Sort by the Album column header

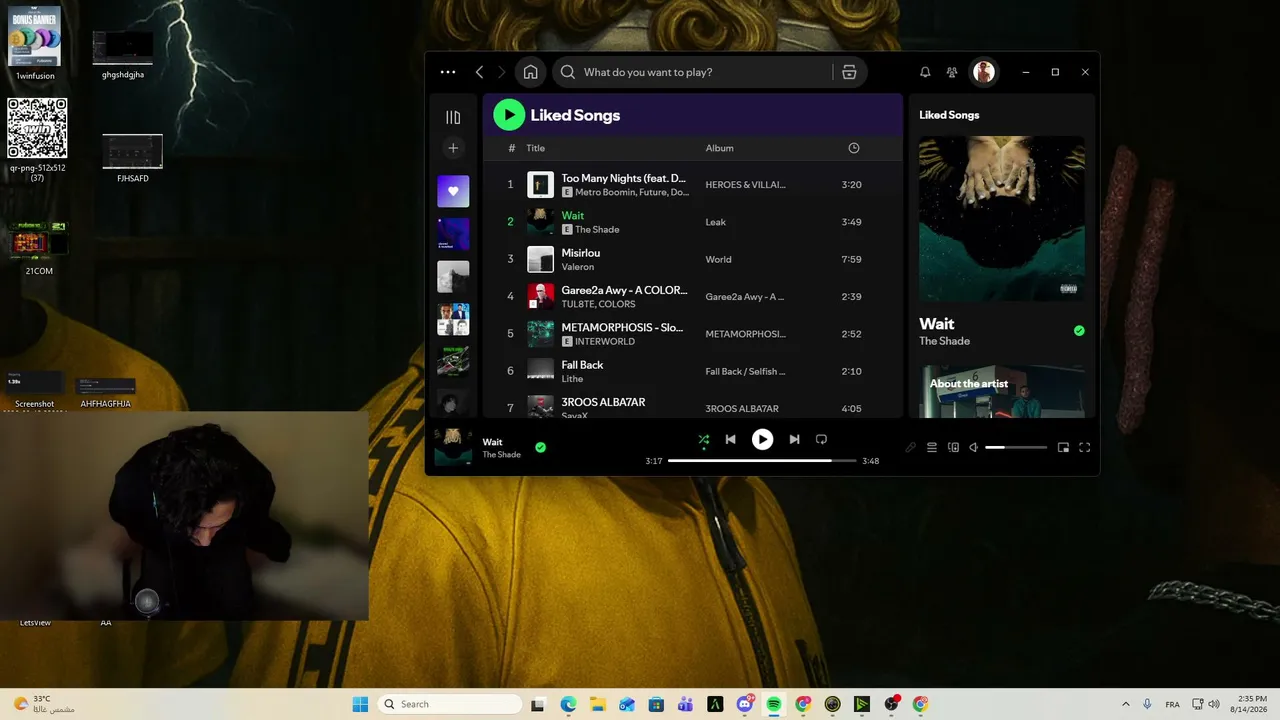(720, 148)
